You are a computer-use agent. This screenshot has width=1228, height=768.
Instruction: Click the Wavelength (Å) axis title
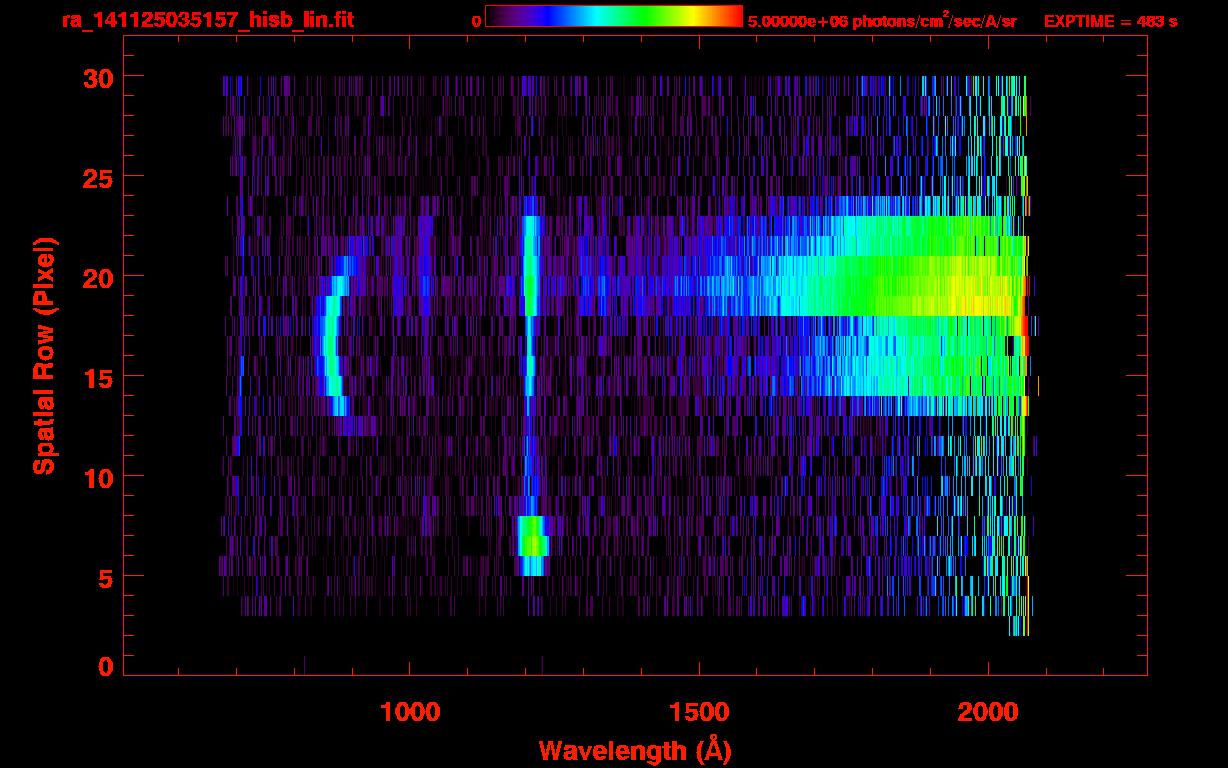635,750
